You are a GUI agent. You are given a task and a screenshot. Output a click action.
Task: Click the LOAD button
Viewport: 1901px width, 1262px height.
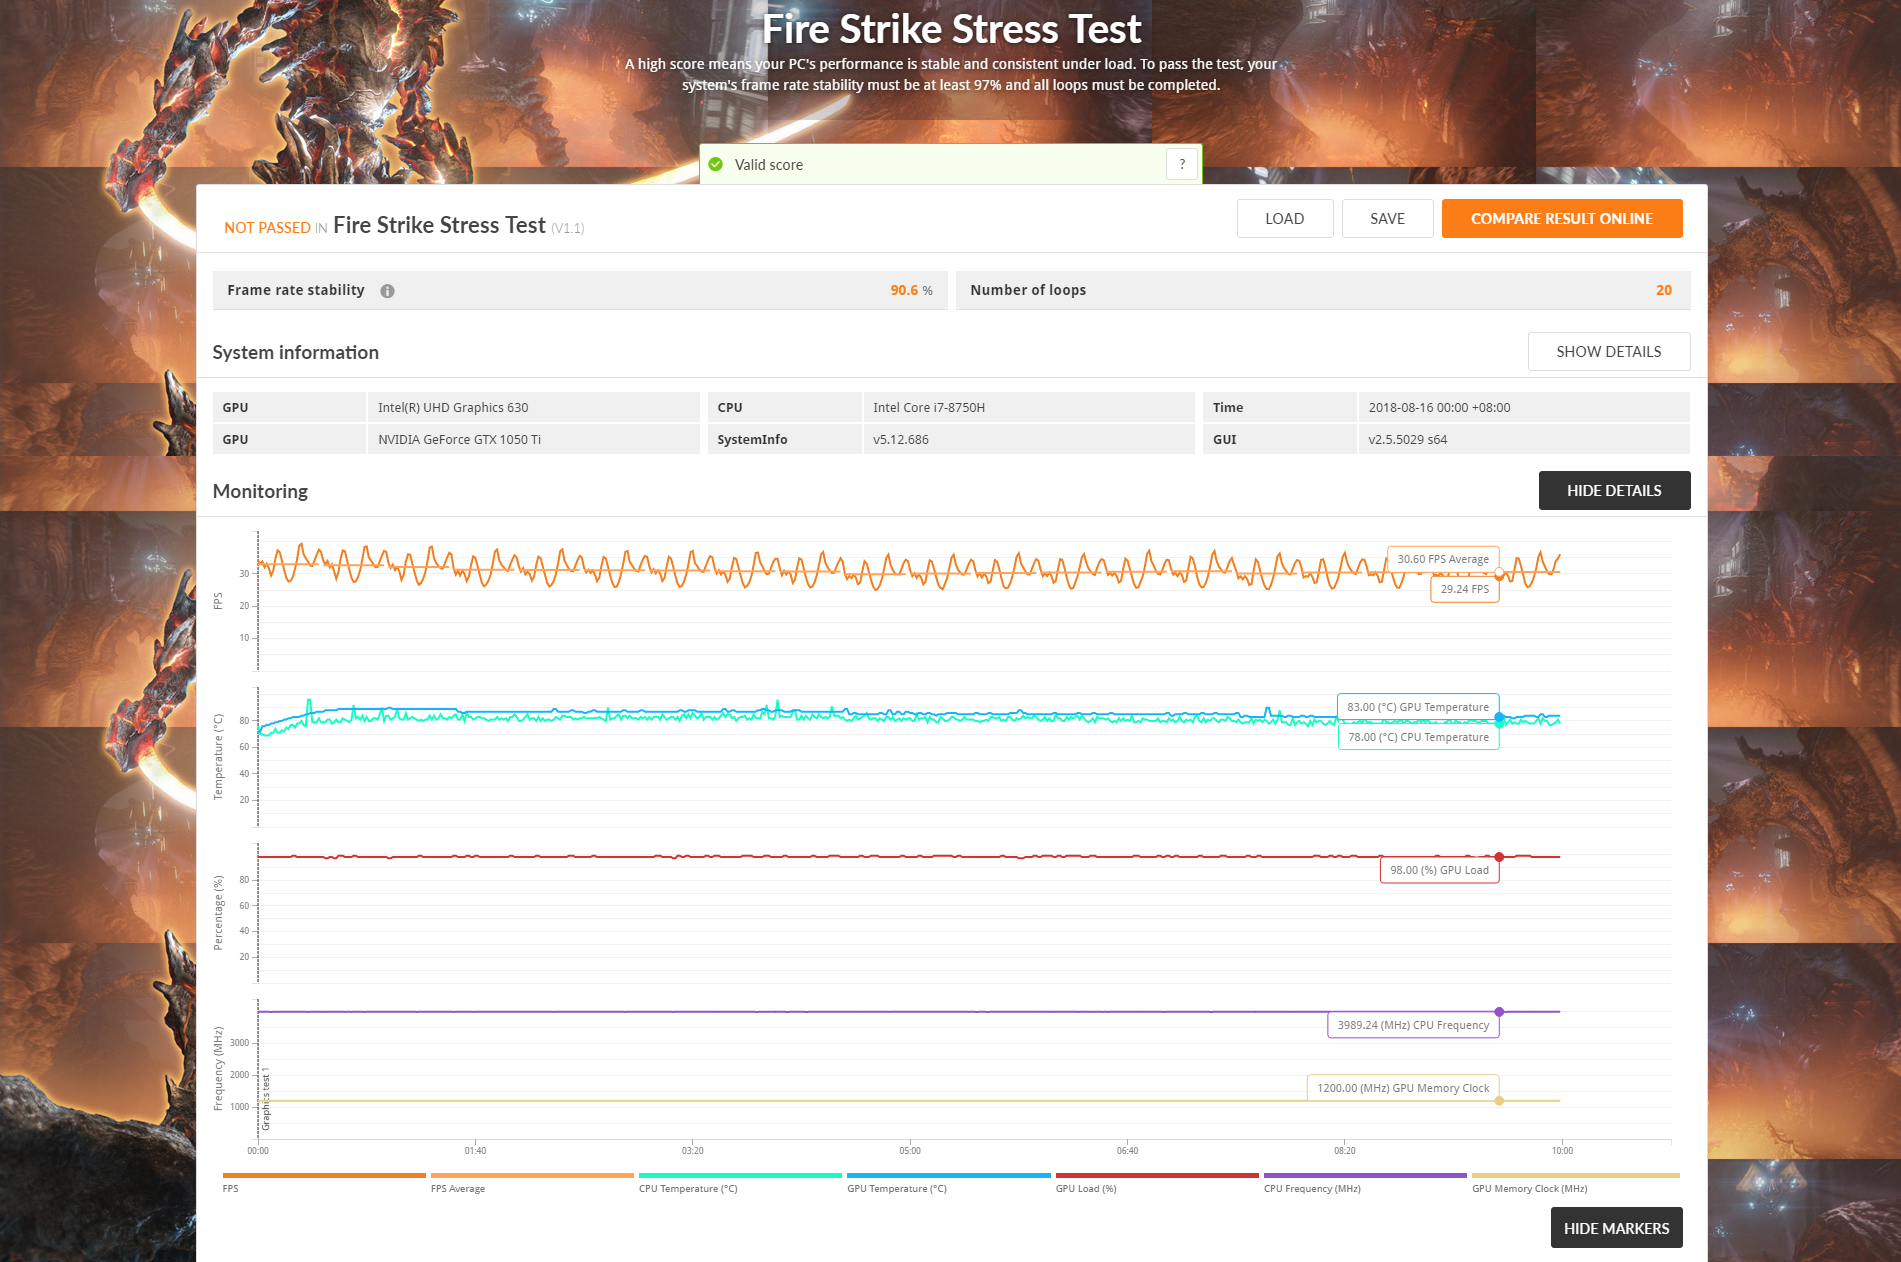pyautogui.click(x=1284, y=219)
